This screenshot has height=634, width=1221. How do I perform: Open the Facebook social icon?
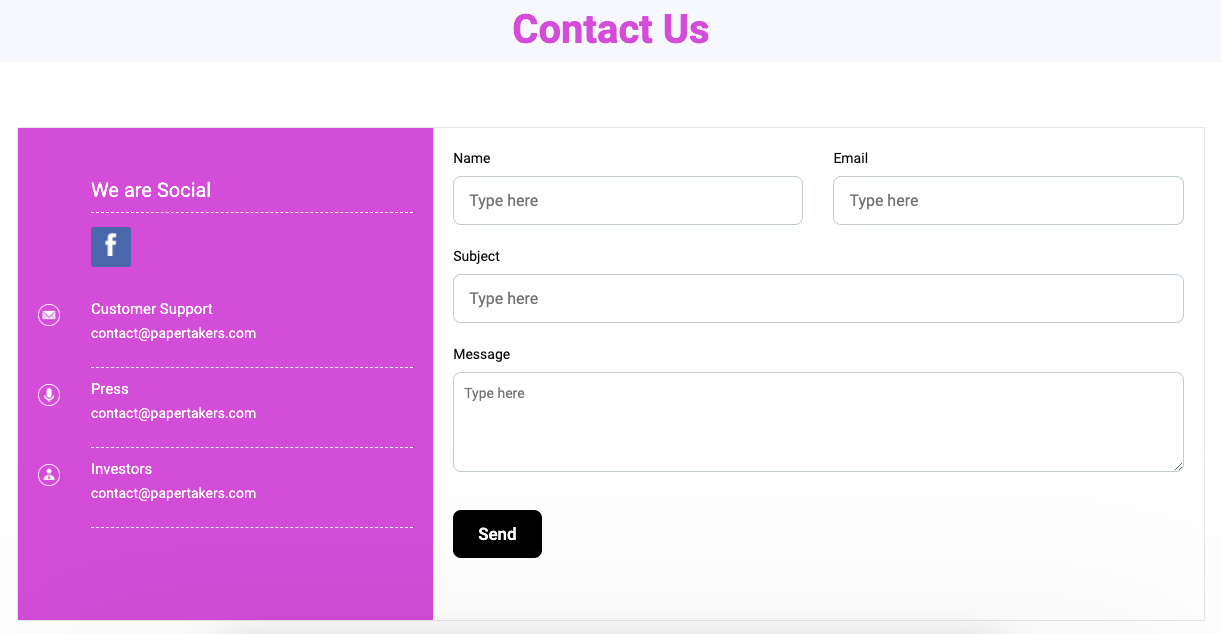[x=111, y=247]
